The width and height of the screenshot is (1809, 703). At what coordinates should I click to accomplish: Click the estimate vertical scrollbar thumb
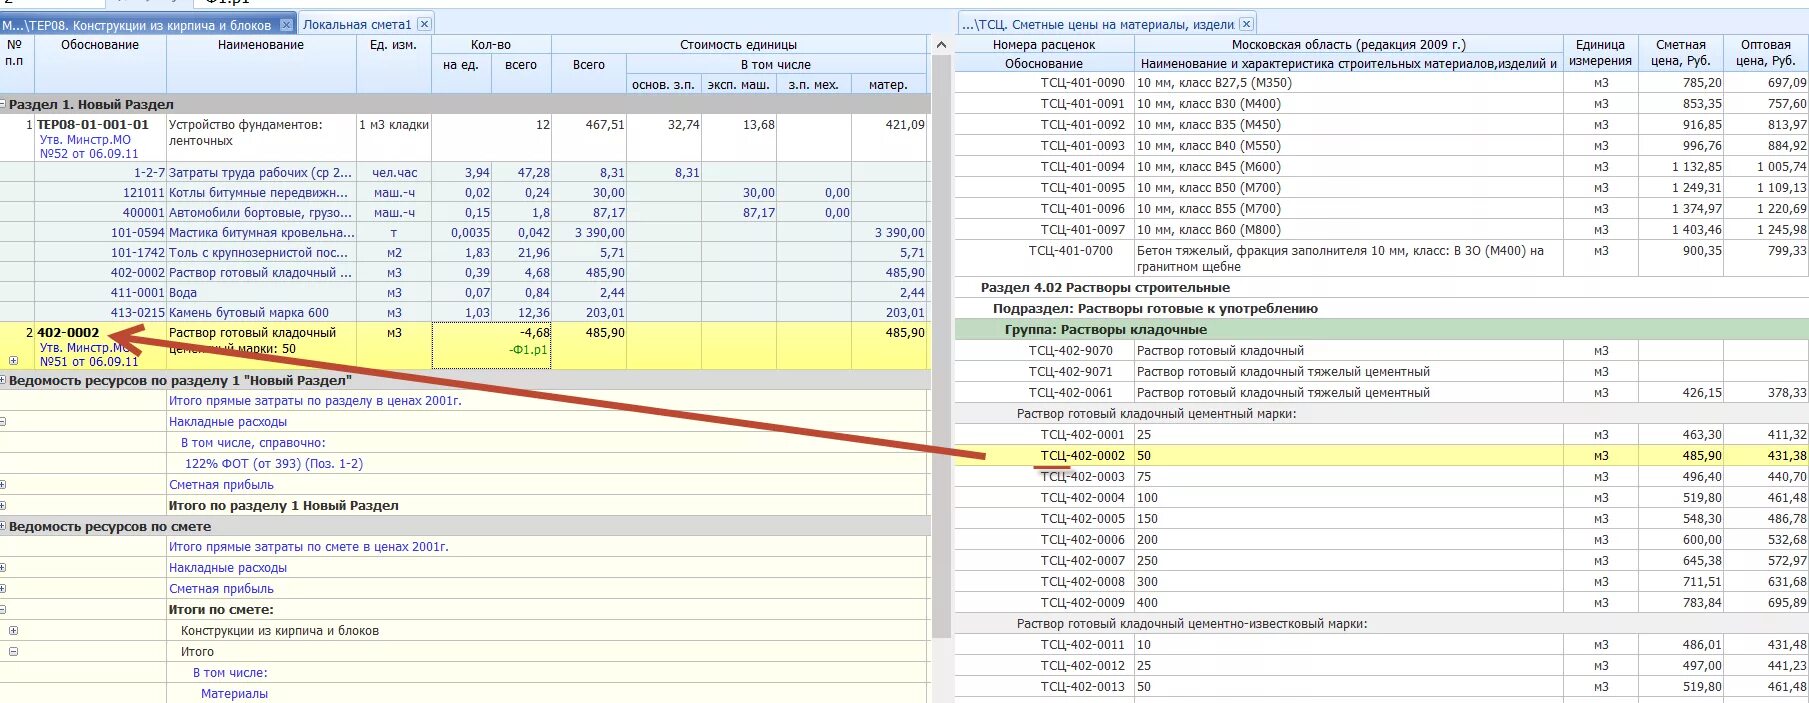[x=941, y=345]
